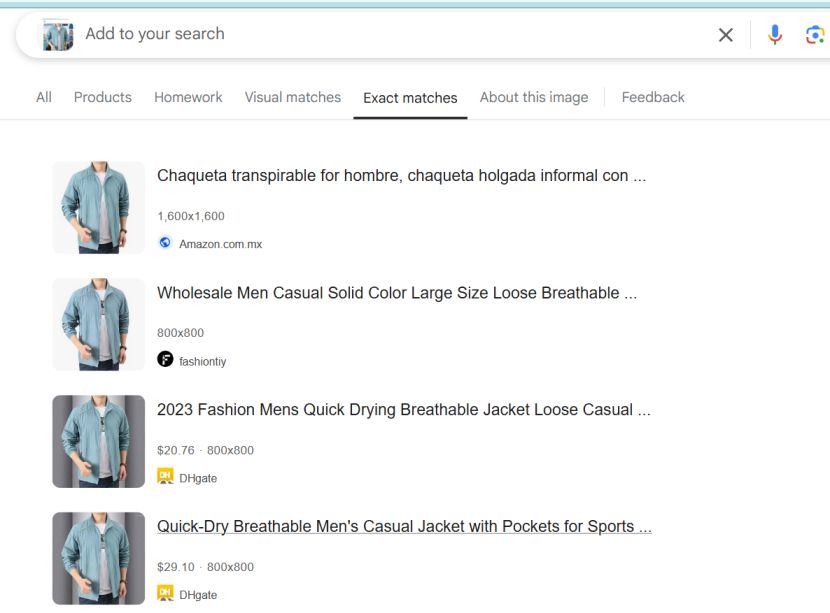Click the voice search microphone icon
This screenshot has width=830, height=613.
click(x=773, y=34)
